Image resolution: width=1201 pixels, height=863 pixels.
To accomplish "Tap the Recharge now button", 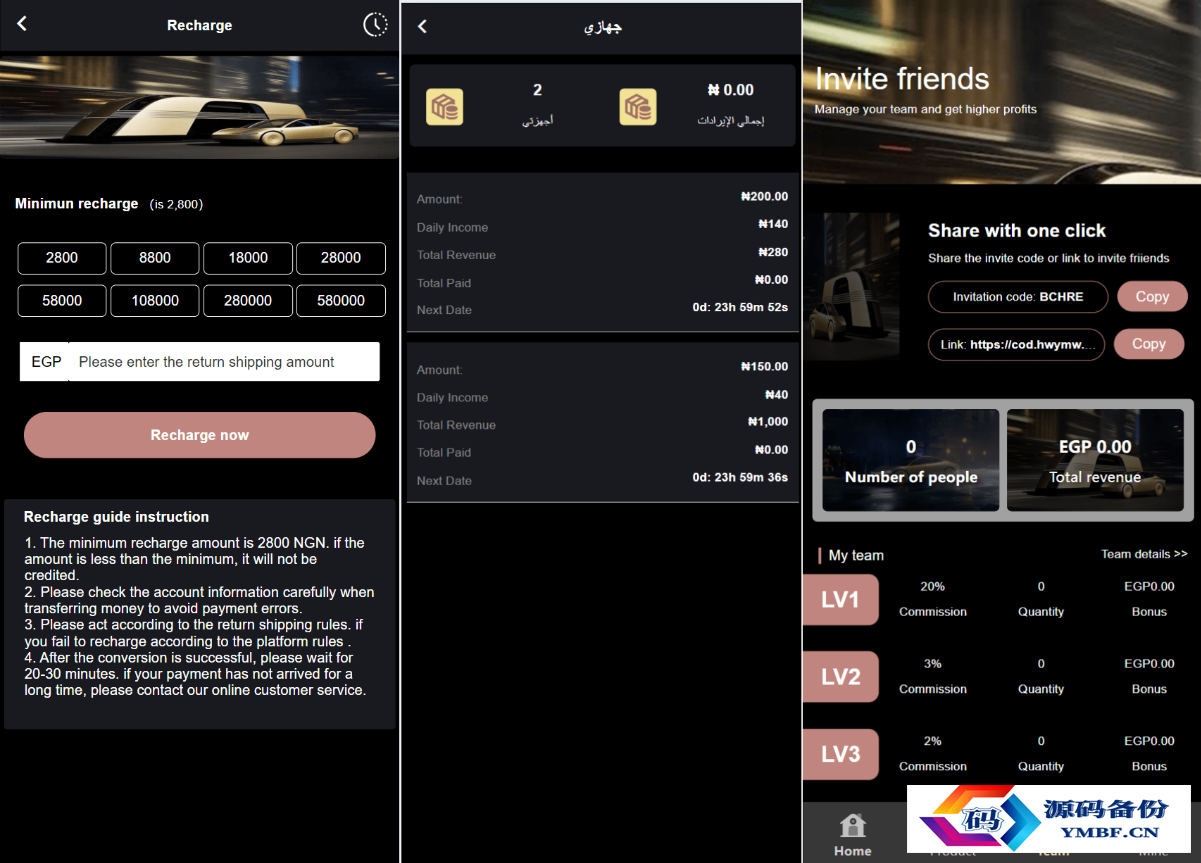I will click(x=200, y=435).
